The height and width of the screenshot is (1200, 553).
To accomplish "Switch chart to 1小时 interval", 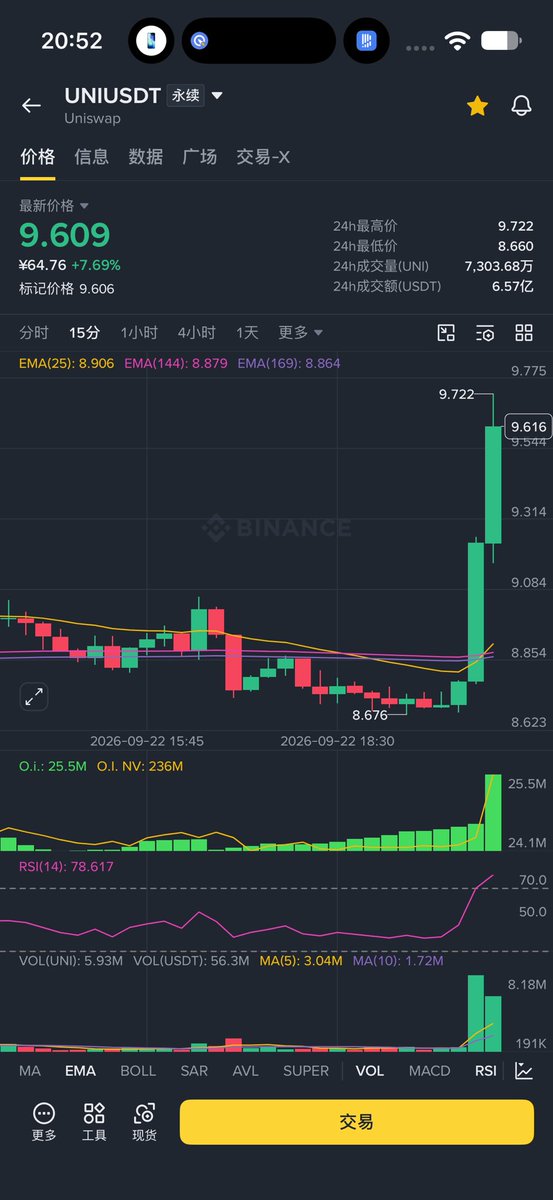I will 139,332.
